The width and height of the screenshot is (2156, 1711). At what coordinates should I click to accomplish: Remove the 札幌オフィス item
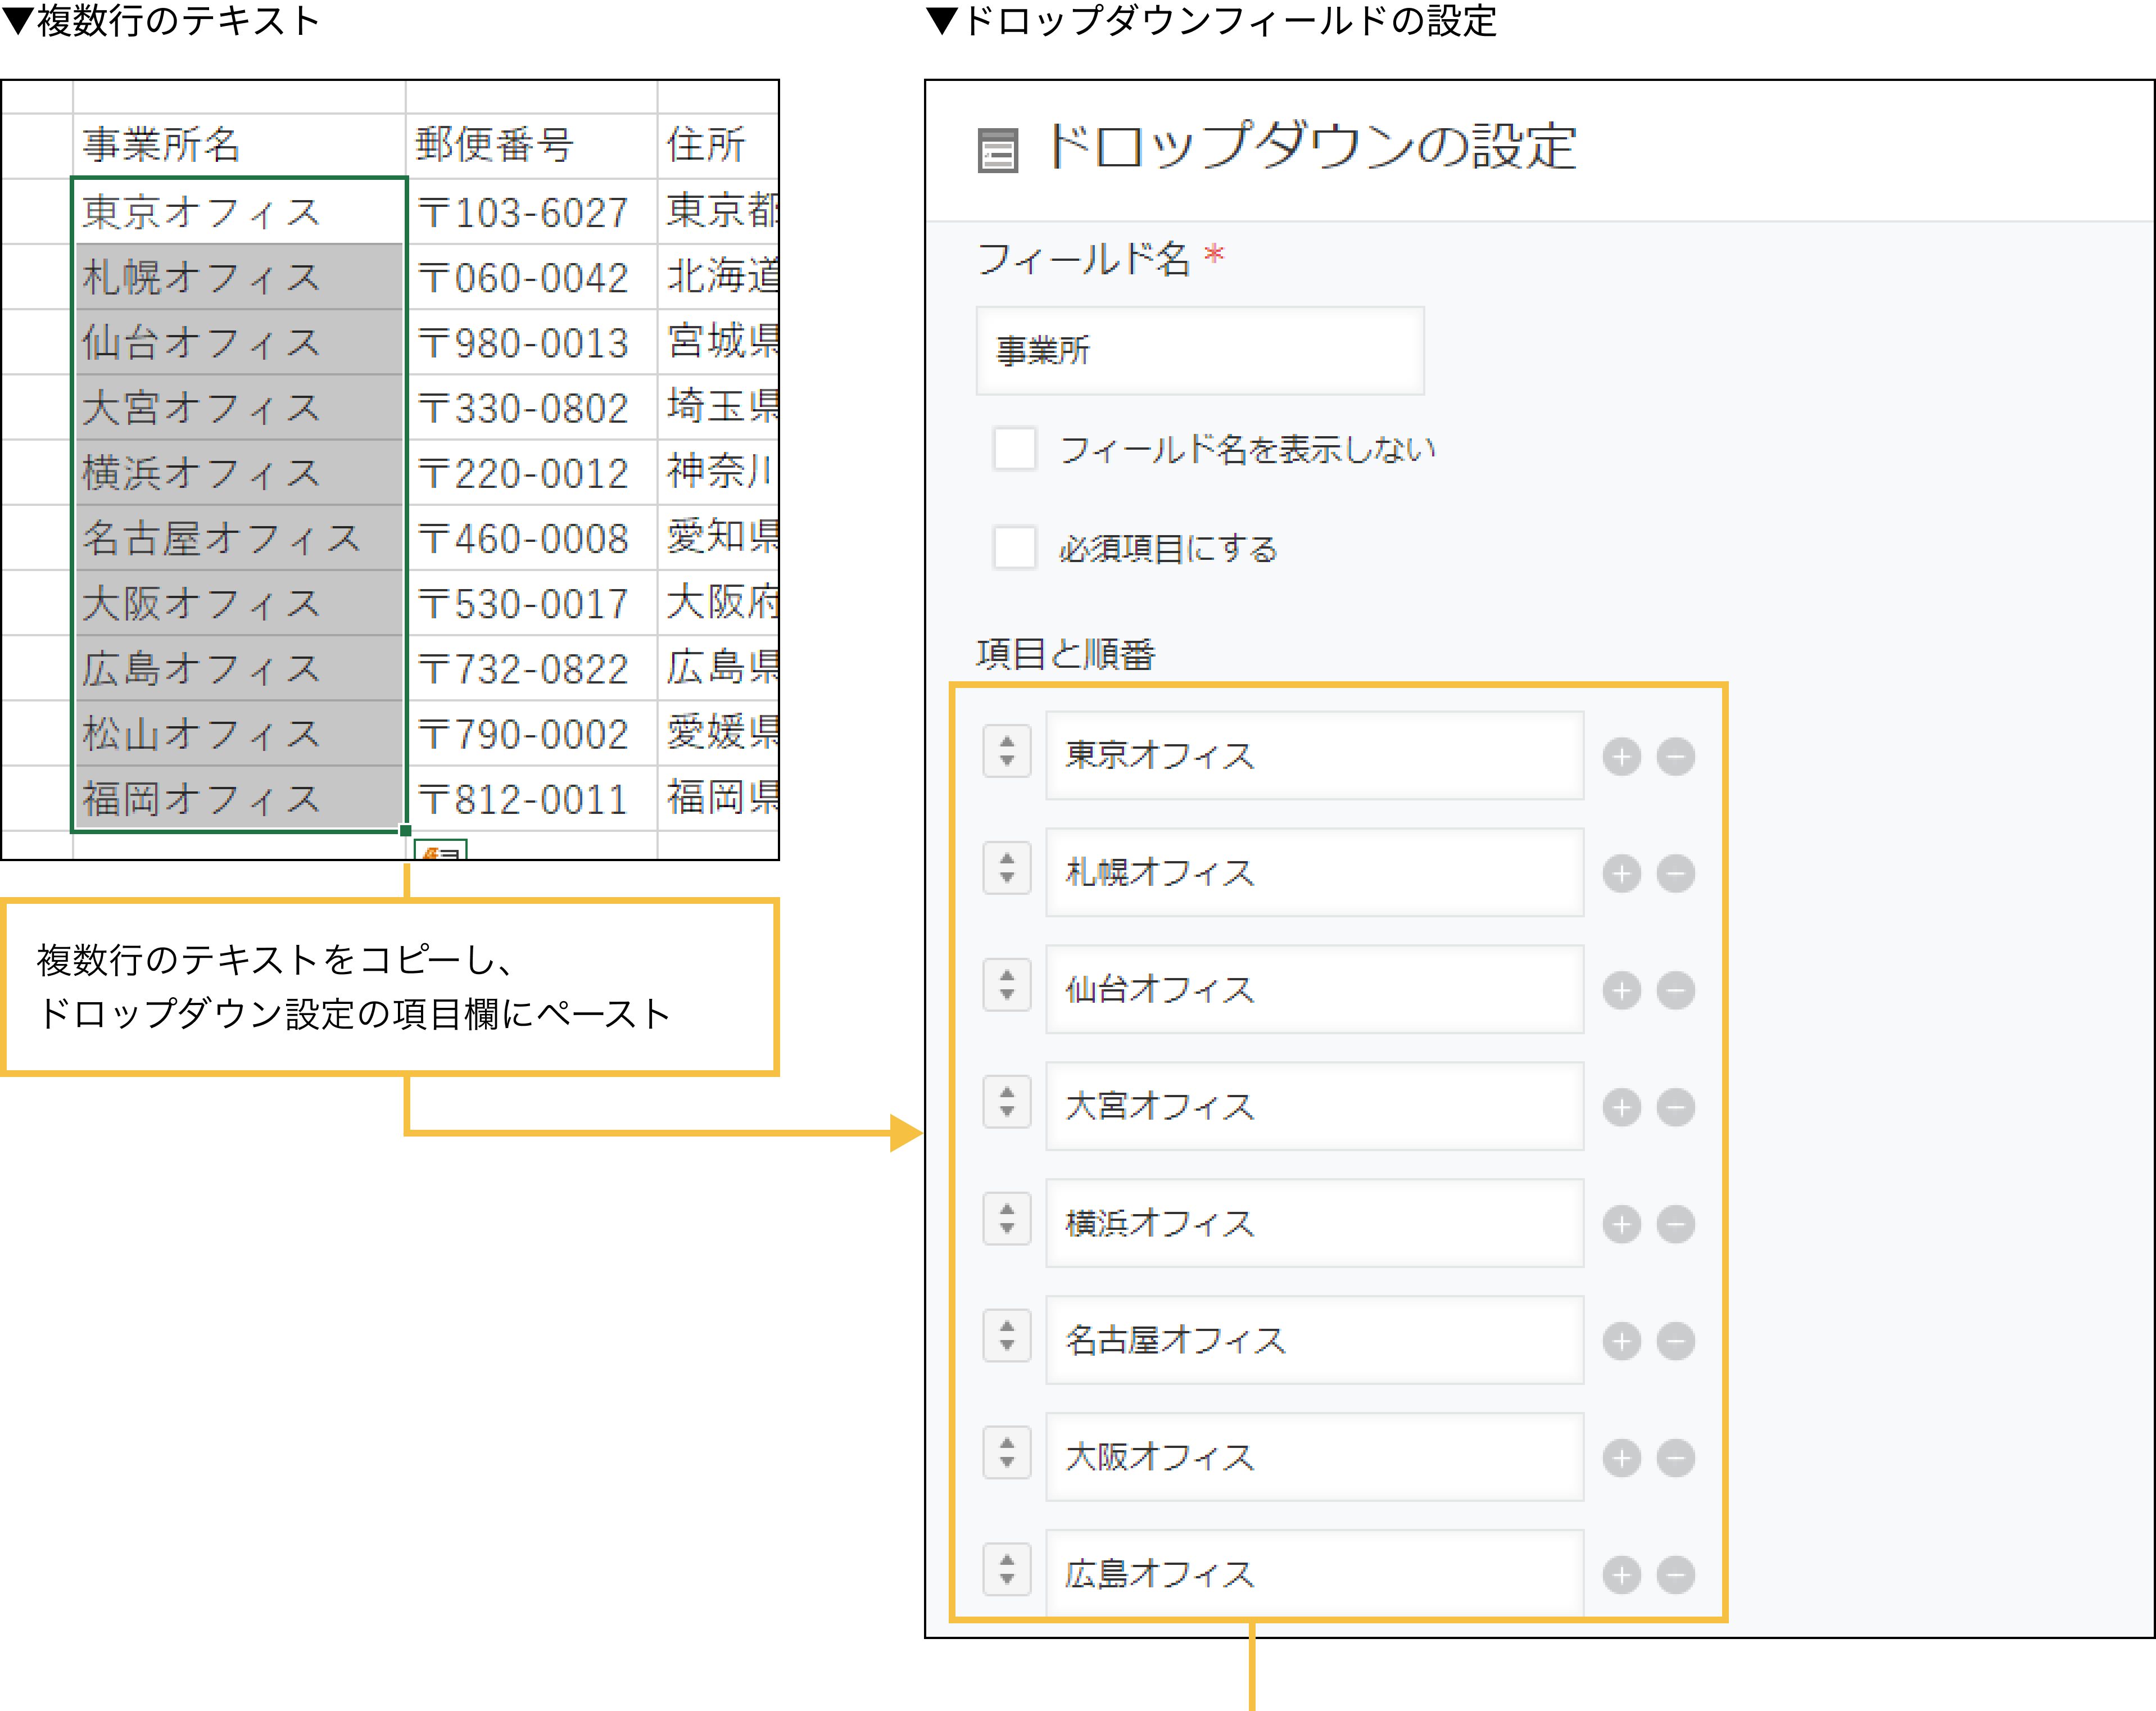[1677, 872]
